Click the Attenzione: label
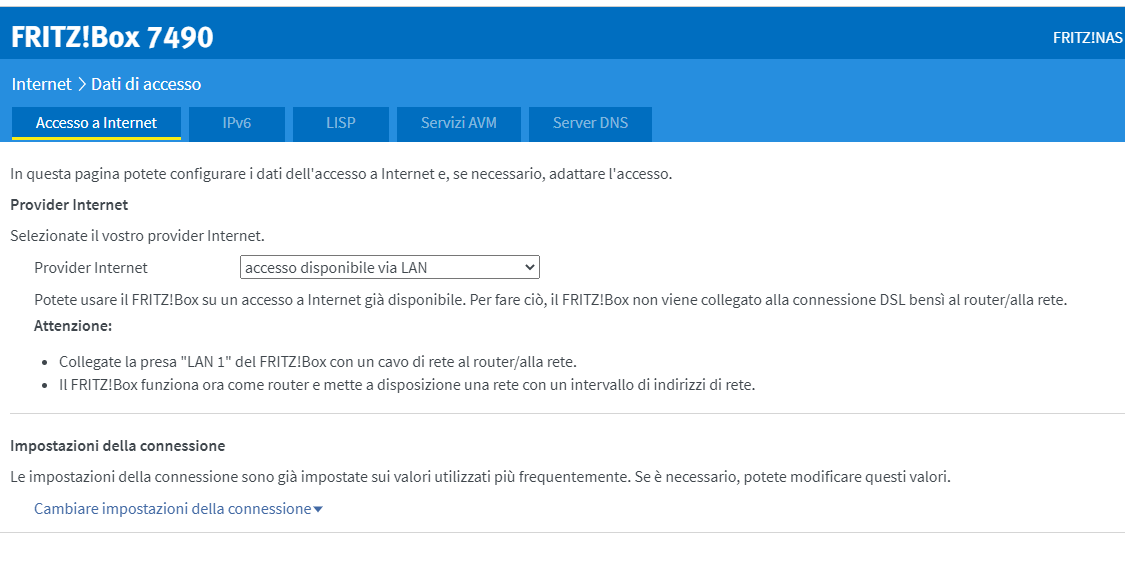Image resolution: width=1125 pixels, height=576 pixels. point(73,326)
